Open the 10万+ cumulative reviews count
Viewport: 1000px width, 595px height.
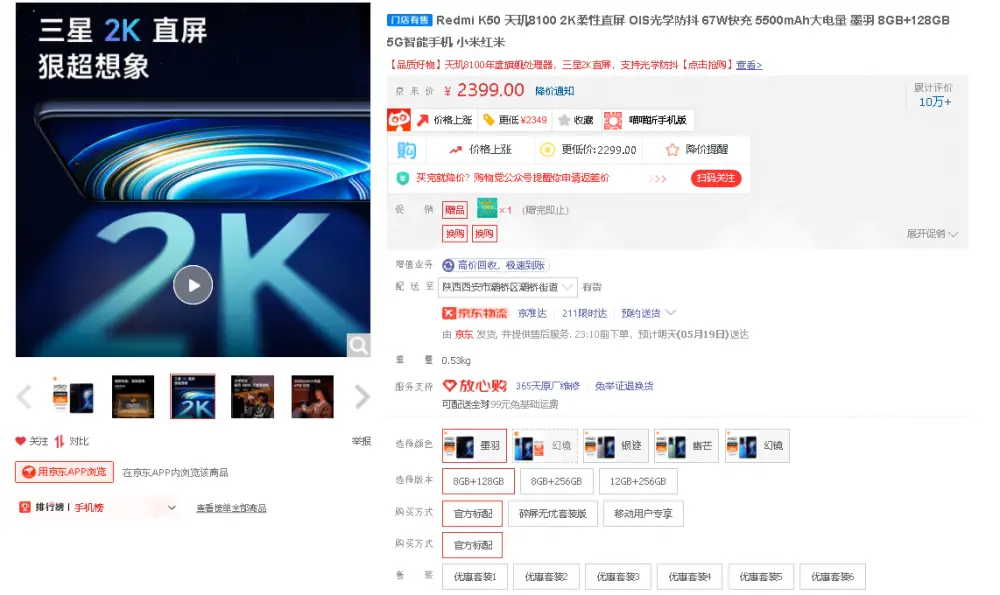(934, 102)
